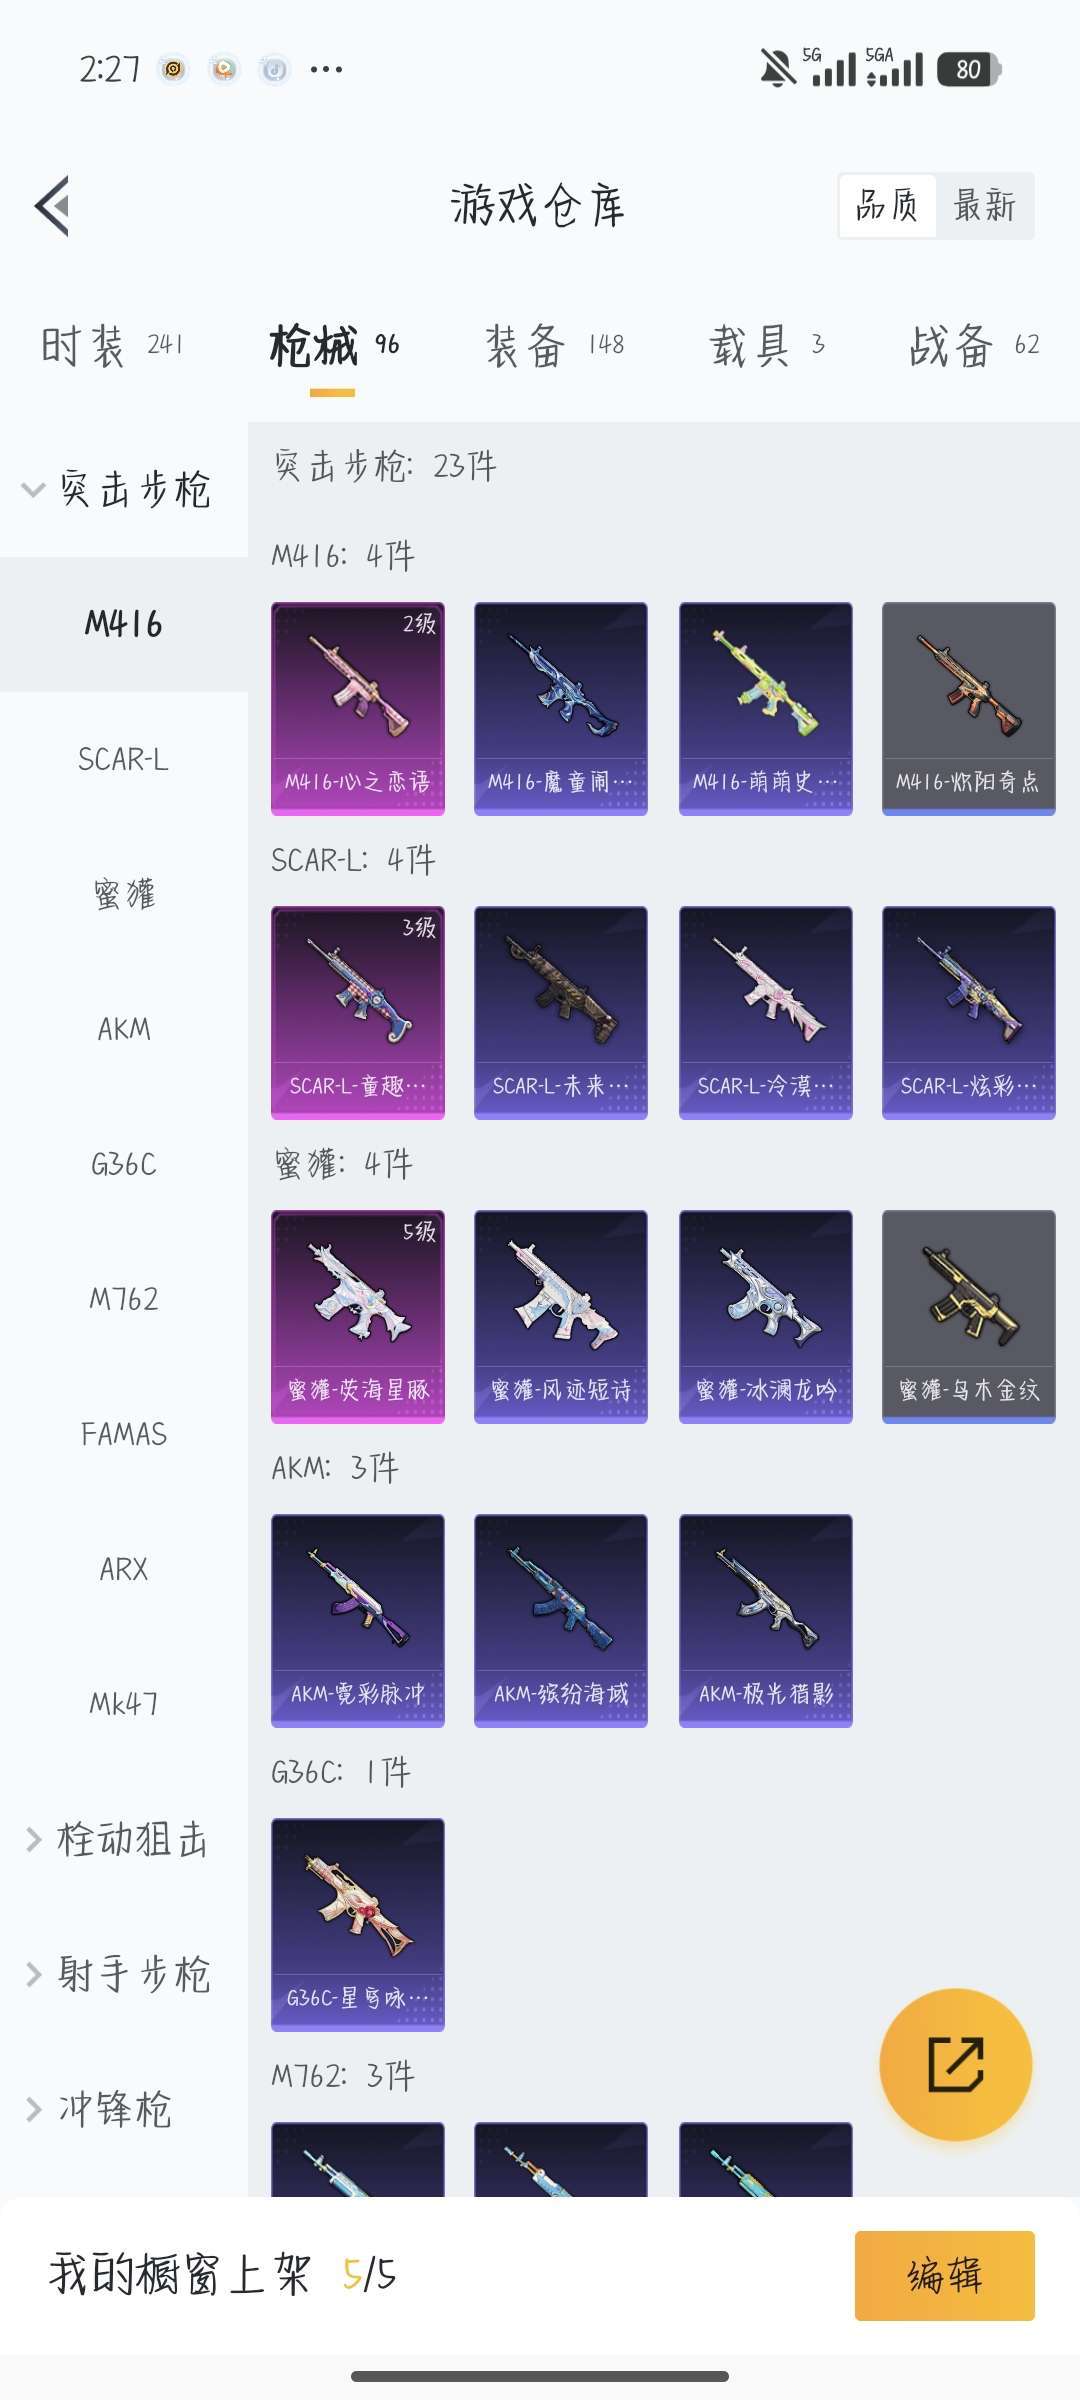1080x2400 pixels.
Task: Tap the orange share floating button
Action: click(x=956, y=2064)
